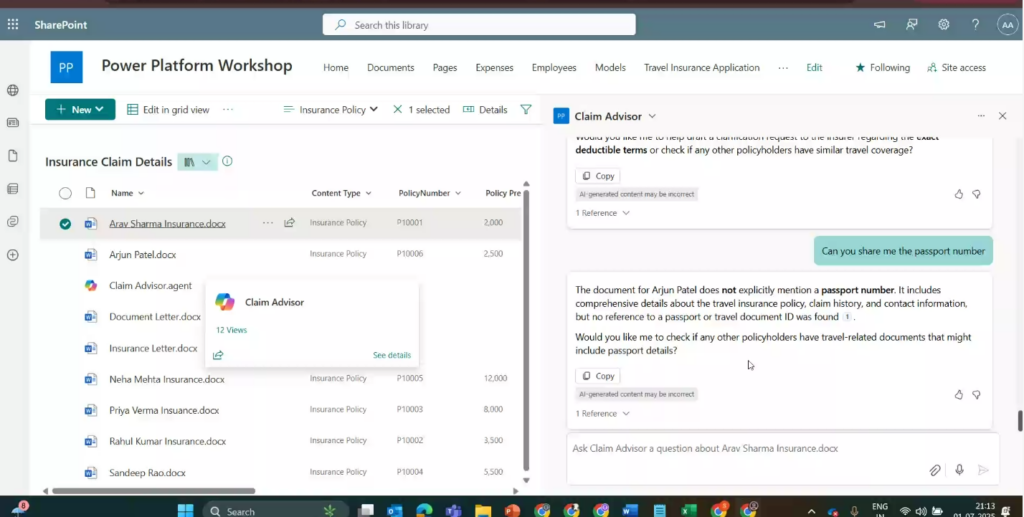The height and width of the screenshot is (517, 1024).
Task: Open the Content Type column dropdown
Action: [x=342, y=193]
